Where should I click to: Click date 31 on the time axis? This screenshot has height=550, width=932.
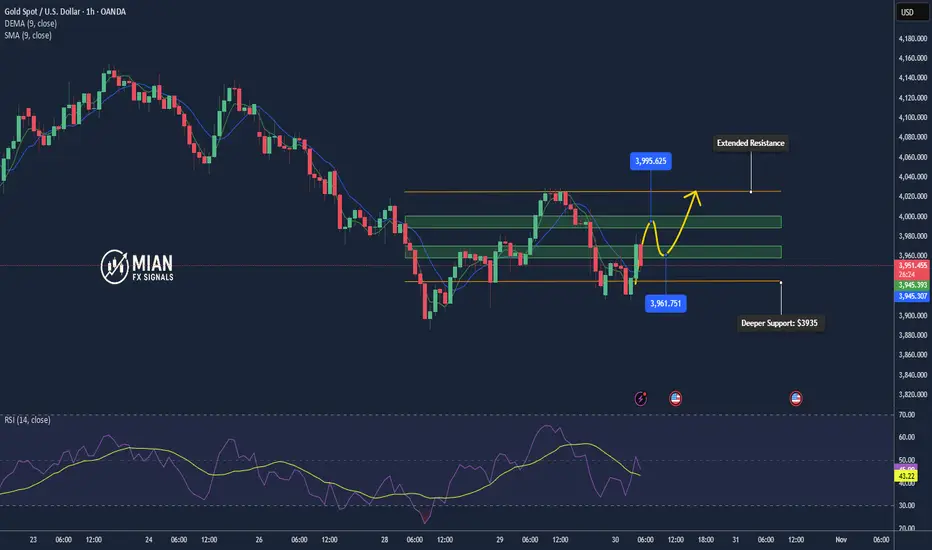pyautogui.click(x=735, y=540)
